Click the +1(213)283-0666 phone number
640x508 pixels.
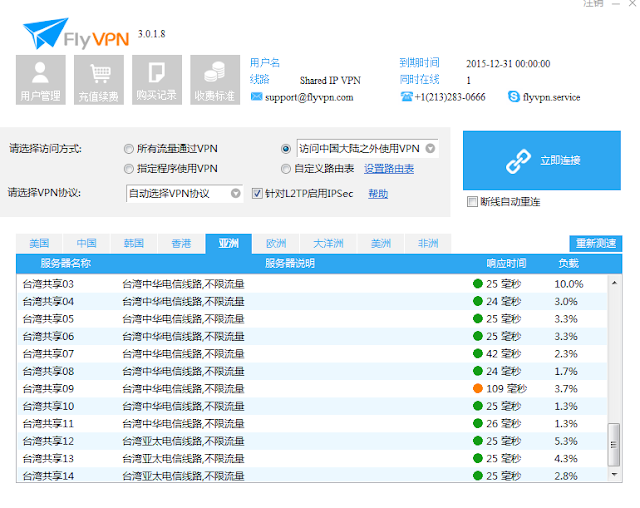tap(450, 97)
